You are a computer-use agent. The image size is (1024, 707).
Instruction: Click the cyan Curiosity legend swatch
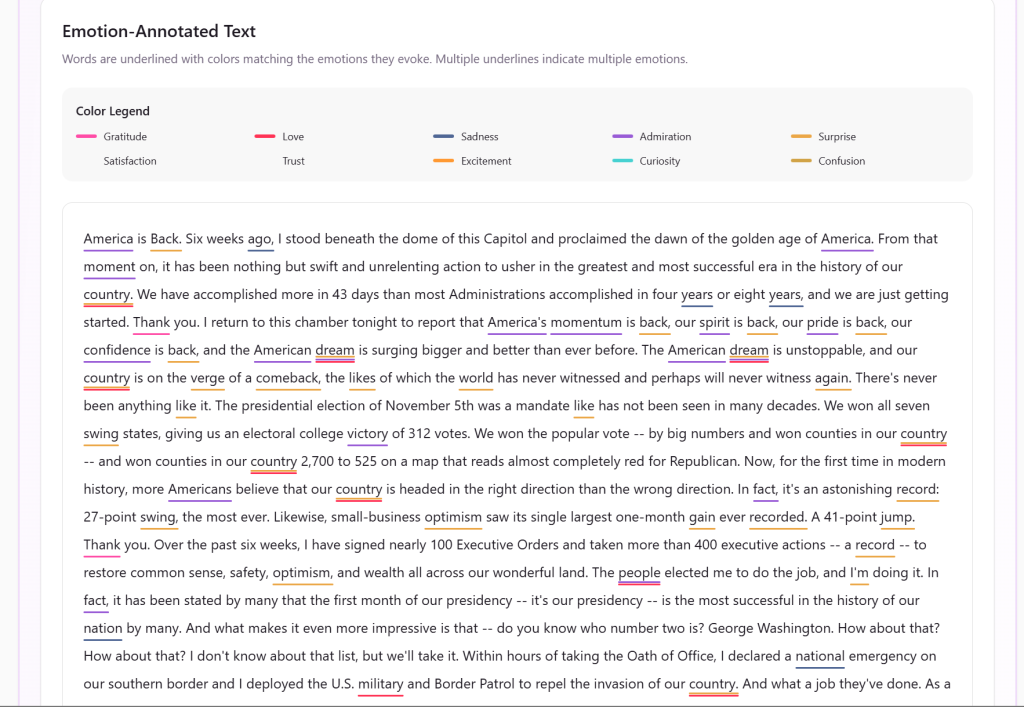pyautogui.click(x=622, y=160)
